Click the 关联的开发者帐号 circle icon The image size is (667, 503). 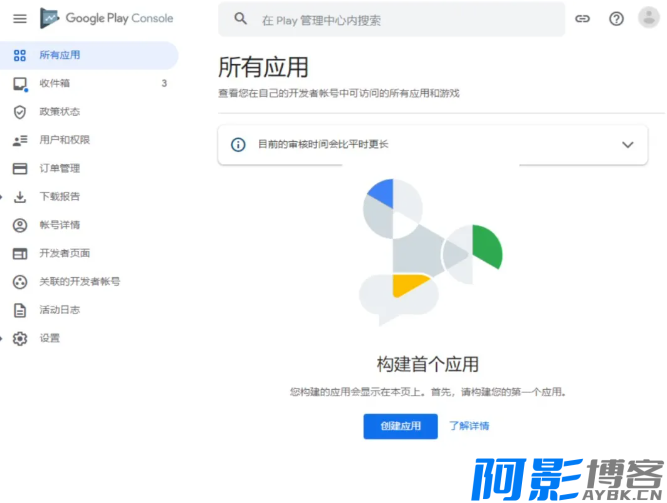[x=20, y=282]
